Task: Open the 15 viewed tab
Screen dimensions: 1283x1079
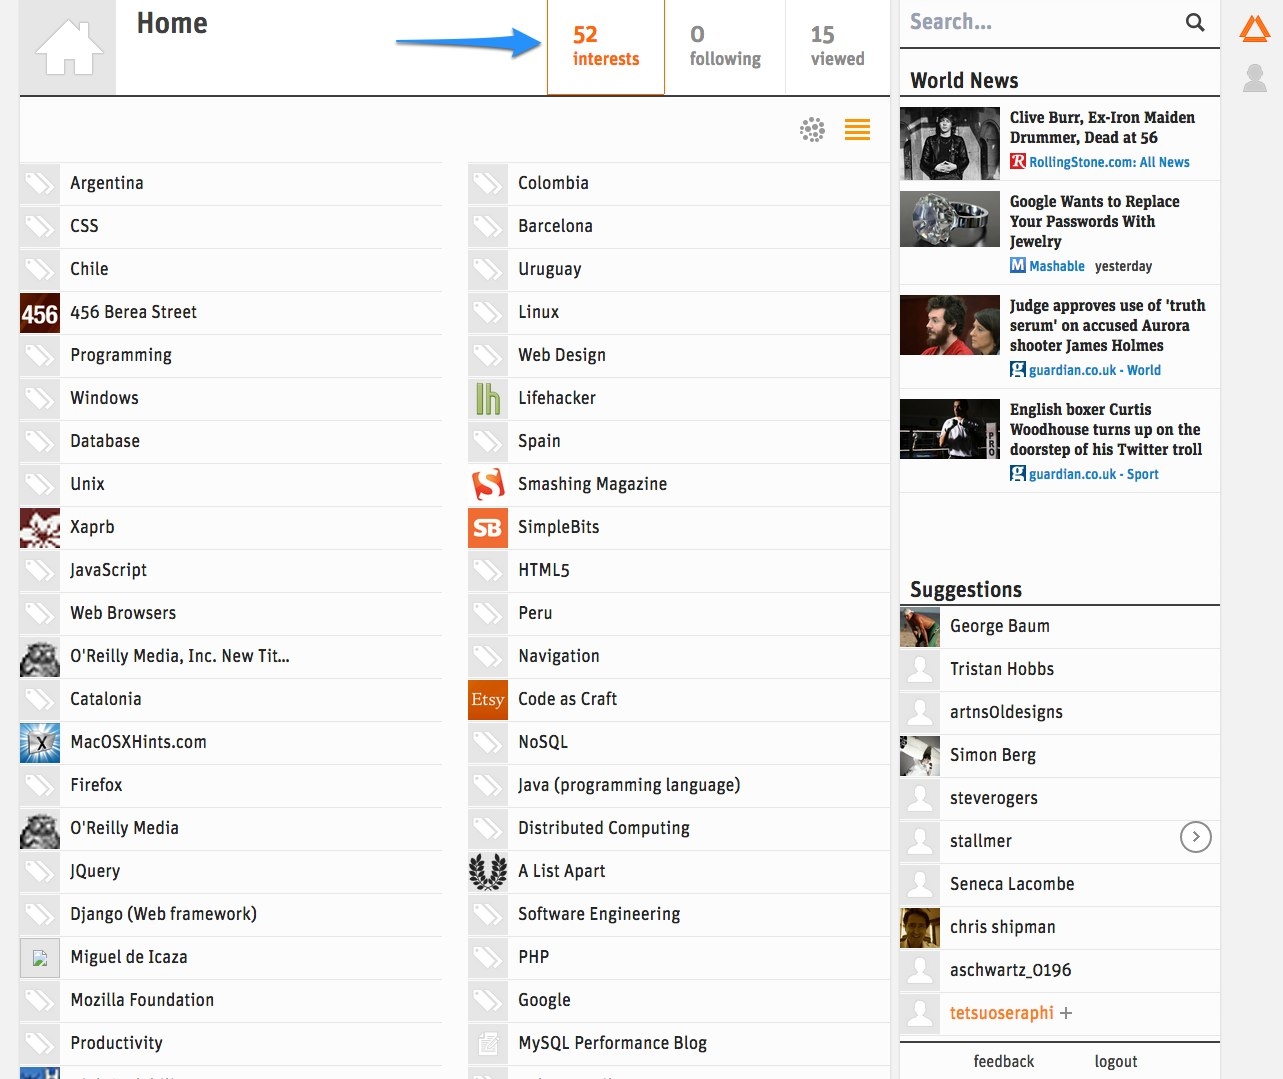Action: pos(837,47)
